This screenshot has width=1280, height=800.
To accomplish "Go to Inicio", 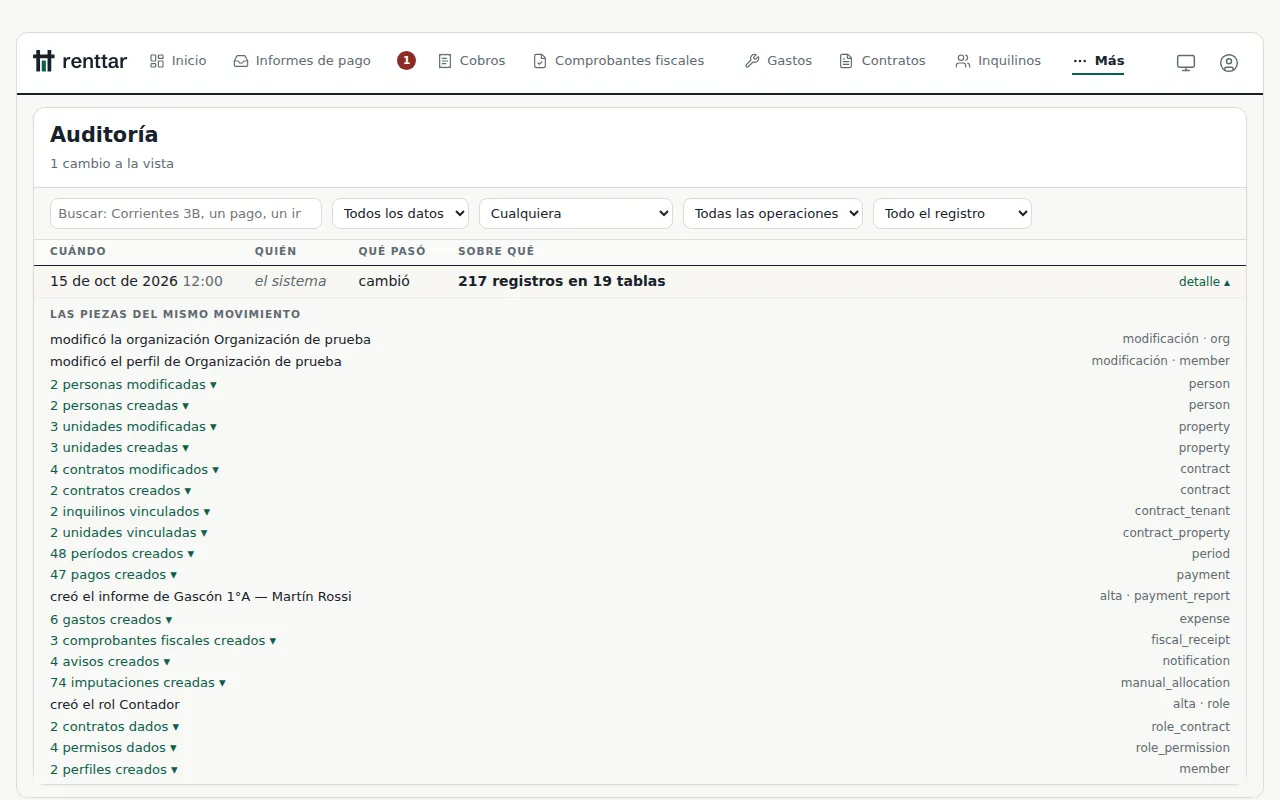I will pos(178,61).
